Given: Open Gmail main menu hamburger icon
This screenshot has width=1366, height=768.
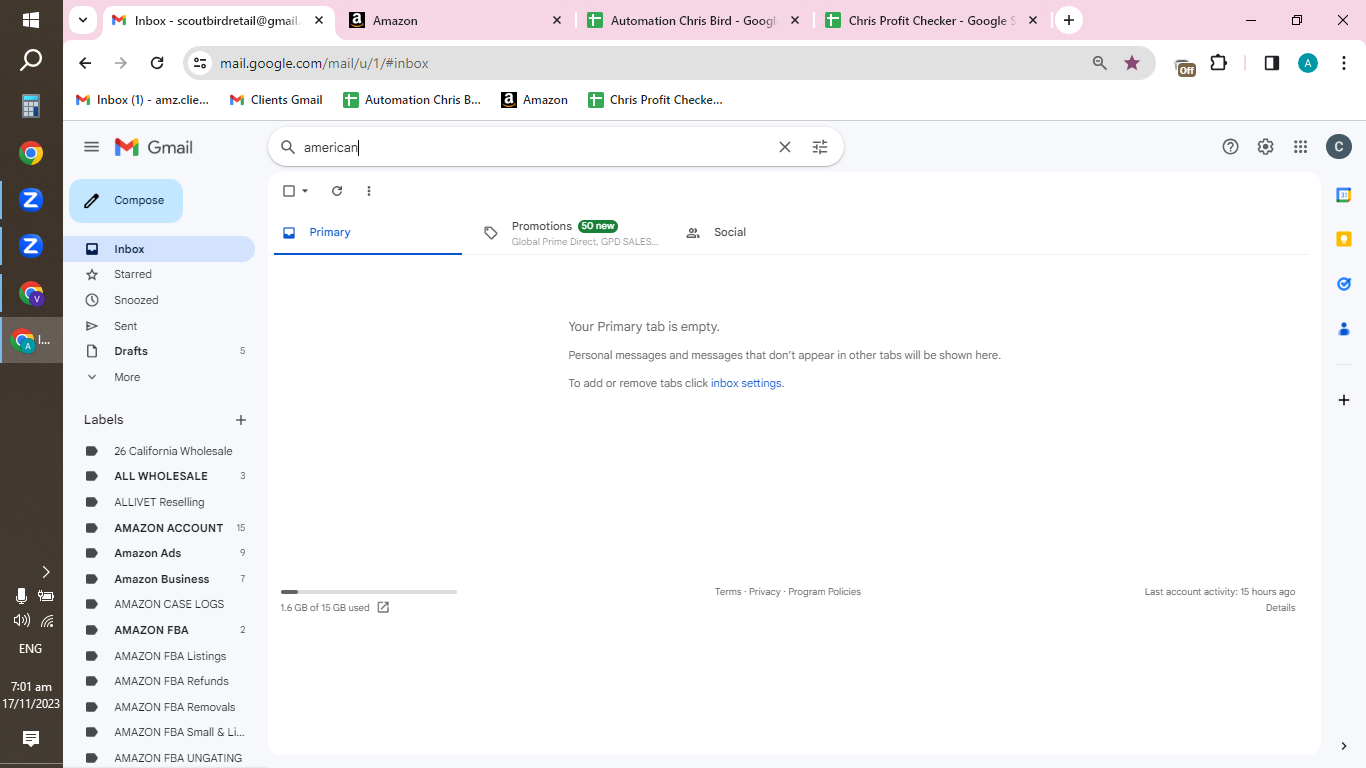Looking at the screenshot, I should click(x=92, y=147).
